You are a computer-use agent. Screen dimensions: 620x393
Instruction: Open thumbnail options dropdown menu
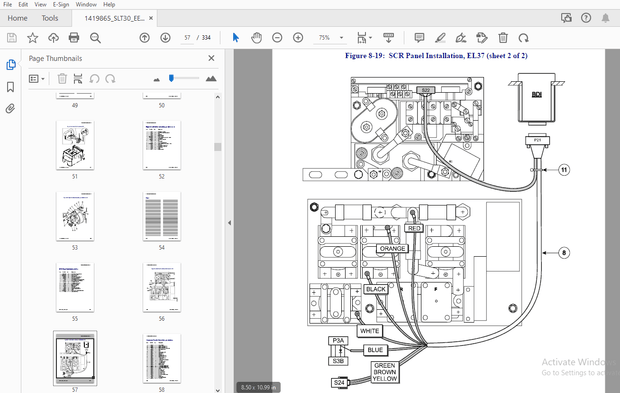point(36,79)
